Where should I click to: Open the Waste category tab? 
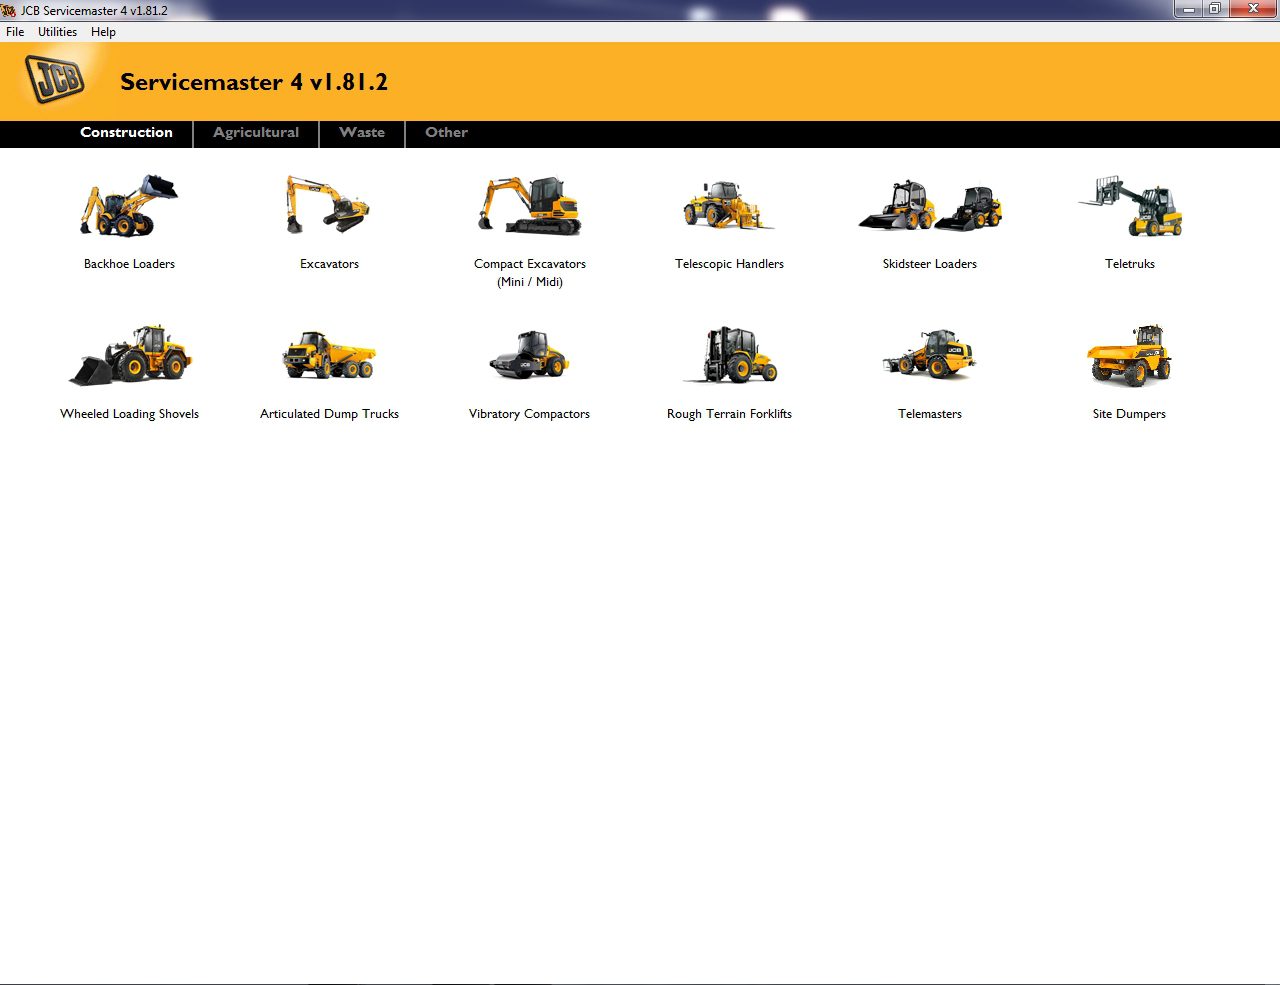click(362, 132)
